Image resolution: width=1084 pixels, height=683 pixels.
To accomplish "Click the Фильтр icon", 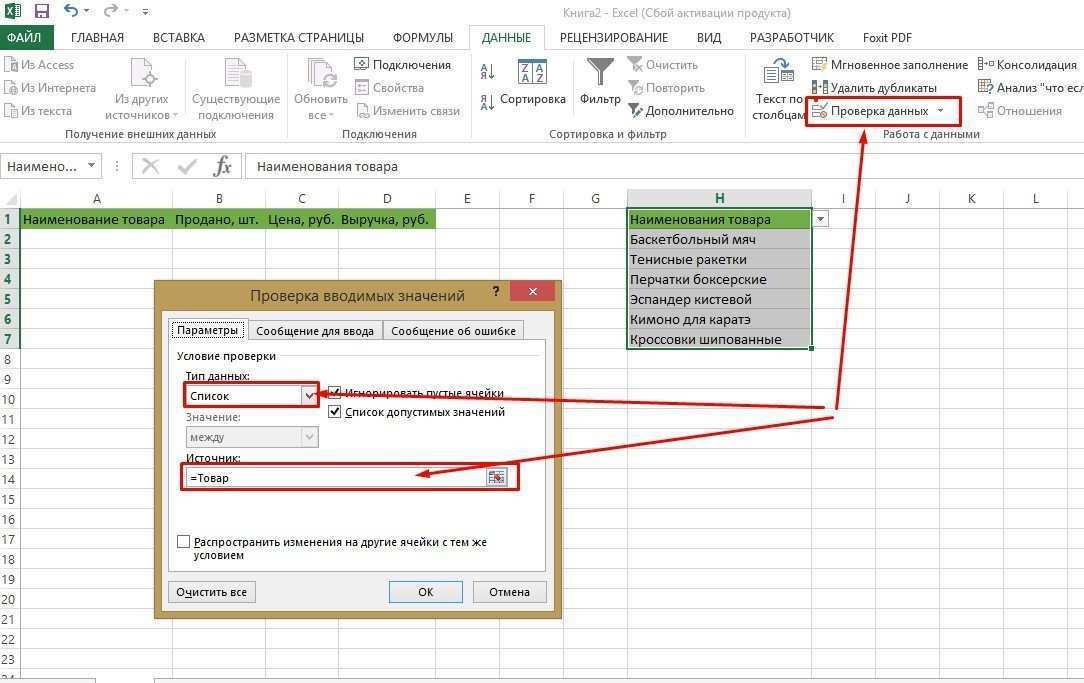I will tap(600, 78).
